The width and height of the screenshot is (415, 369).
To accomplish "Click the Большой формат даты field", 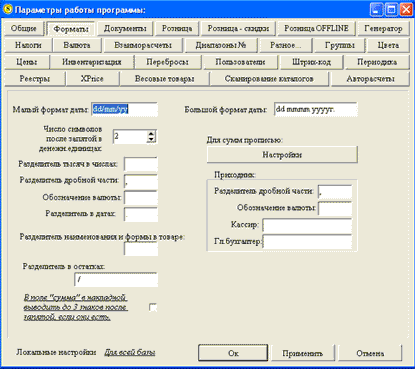I will [315, 109].
